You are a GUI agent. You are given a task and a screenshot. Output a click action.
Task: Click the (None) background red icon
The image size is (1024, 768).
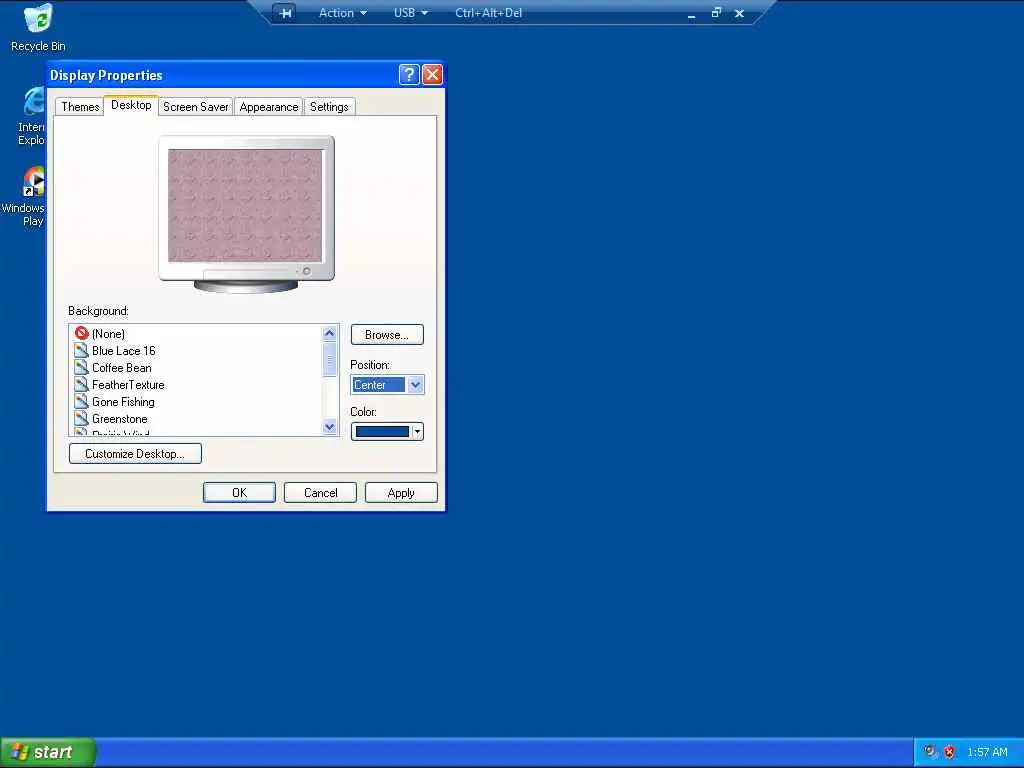81,333
